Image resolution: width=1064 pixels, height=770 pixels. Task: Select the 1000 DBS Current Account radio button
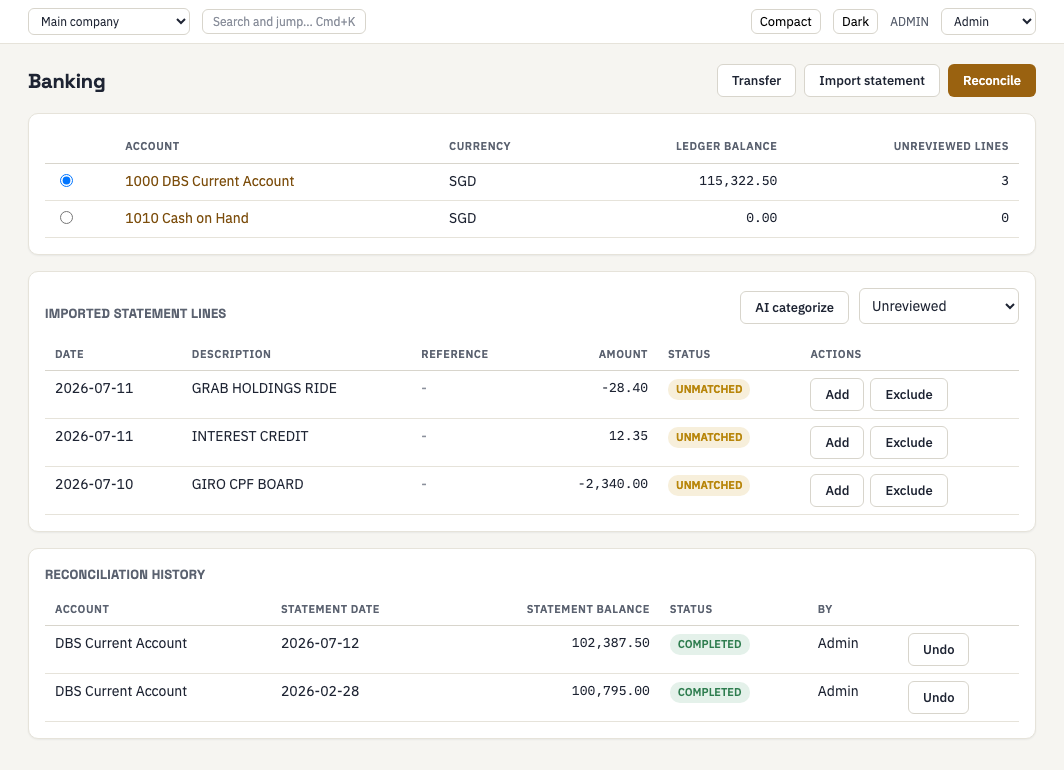(x=66, y=180)
